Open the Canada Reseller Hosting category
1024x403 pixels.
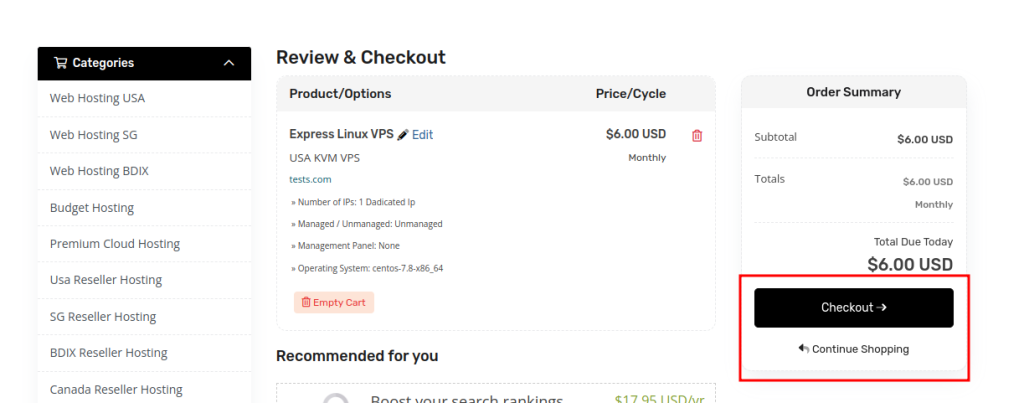[115, 389]
